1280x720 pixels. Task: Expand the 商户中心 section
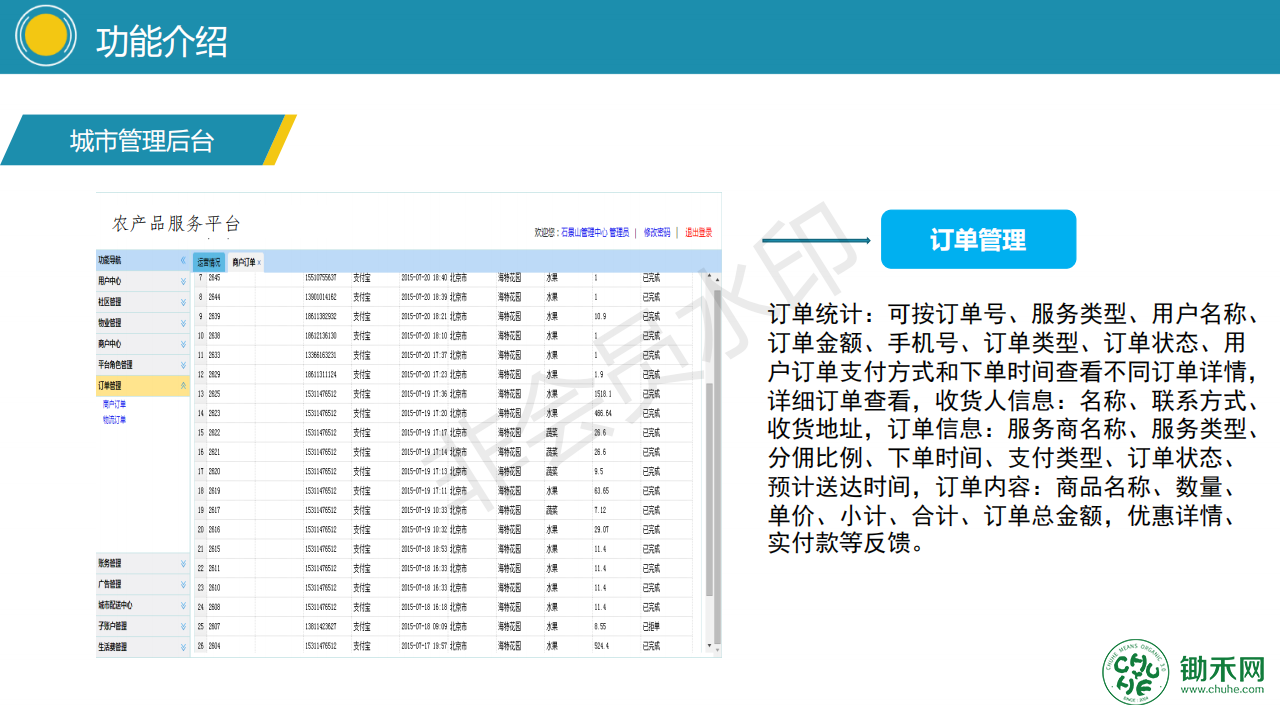[x=183, y=344]
